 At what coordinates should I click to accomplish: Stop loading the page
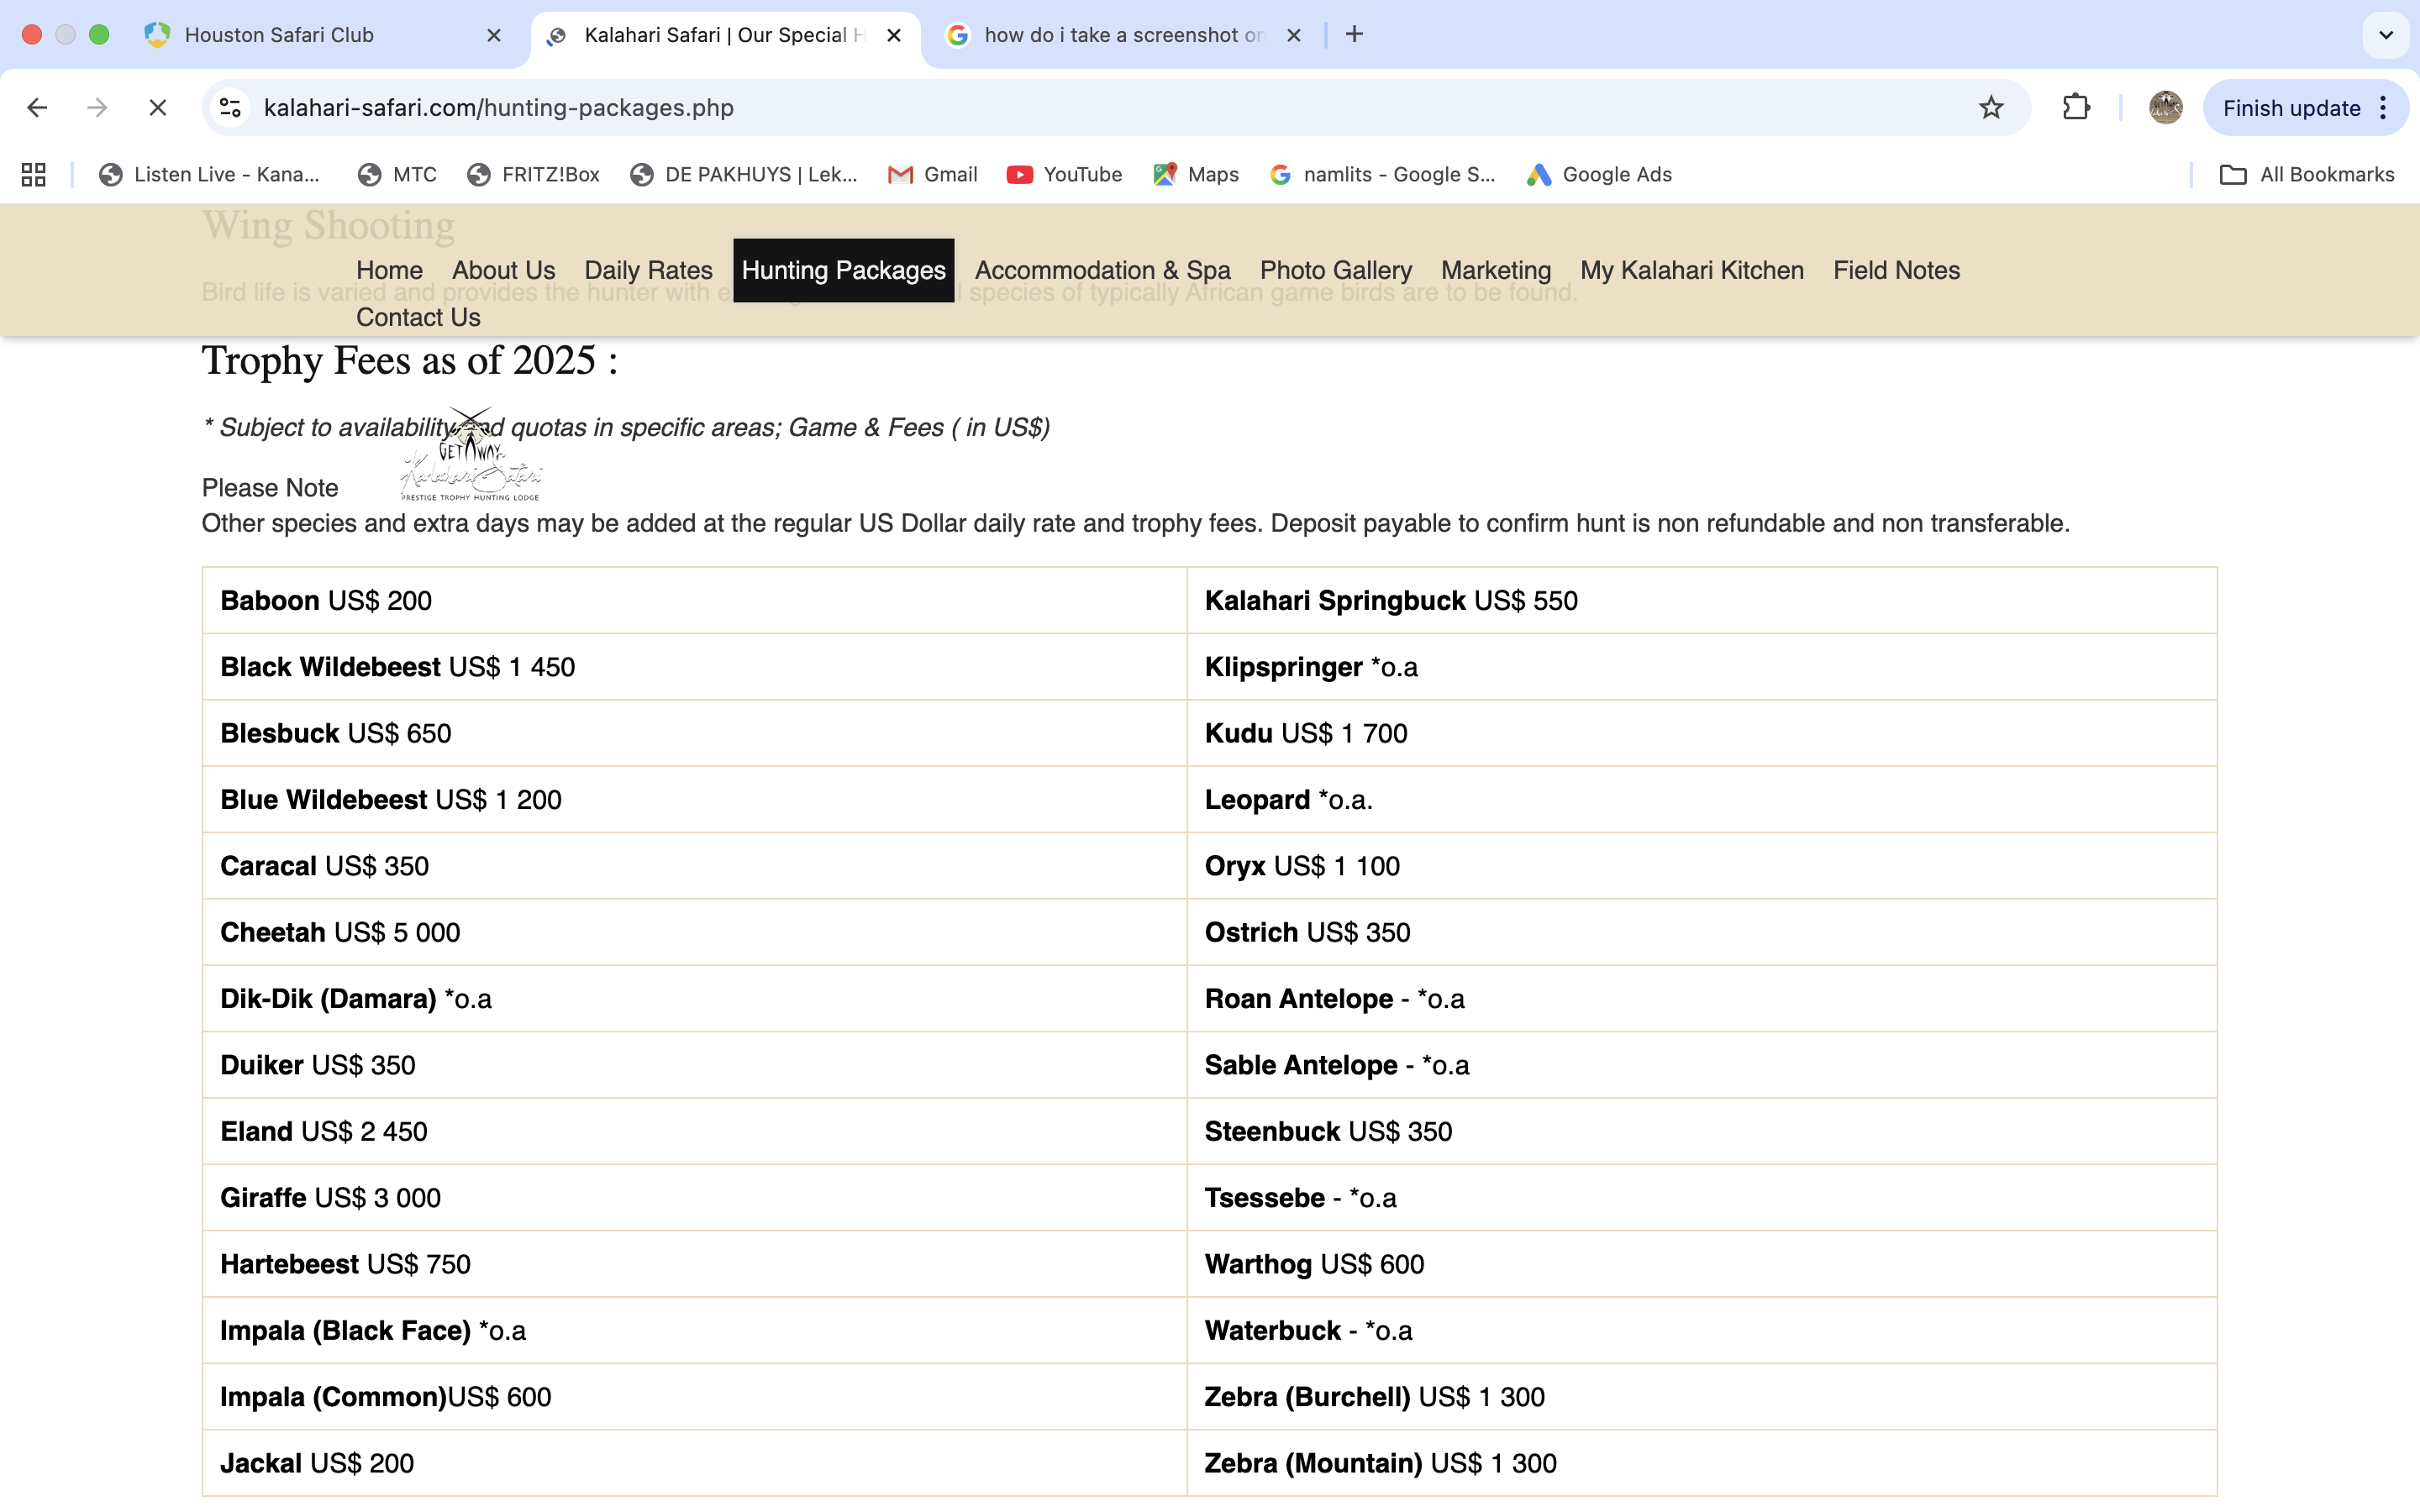pos(157,108)
